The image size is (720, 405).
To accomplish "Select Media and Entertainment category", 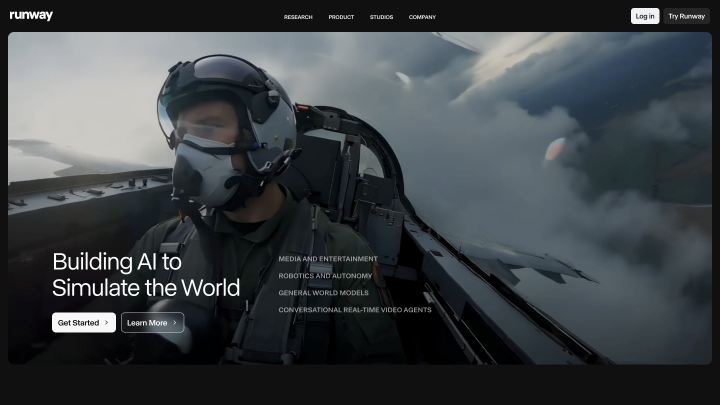I will pos(328,259).
